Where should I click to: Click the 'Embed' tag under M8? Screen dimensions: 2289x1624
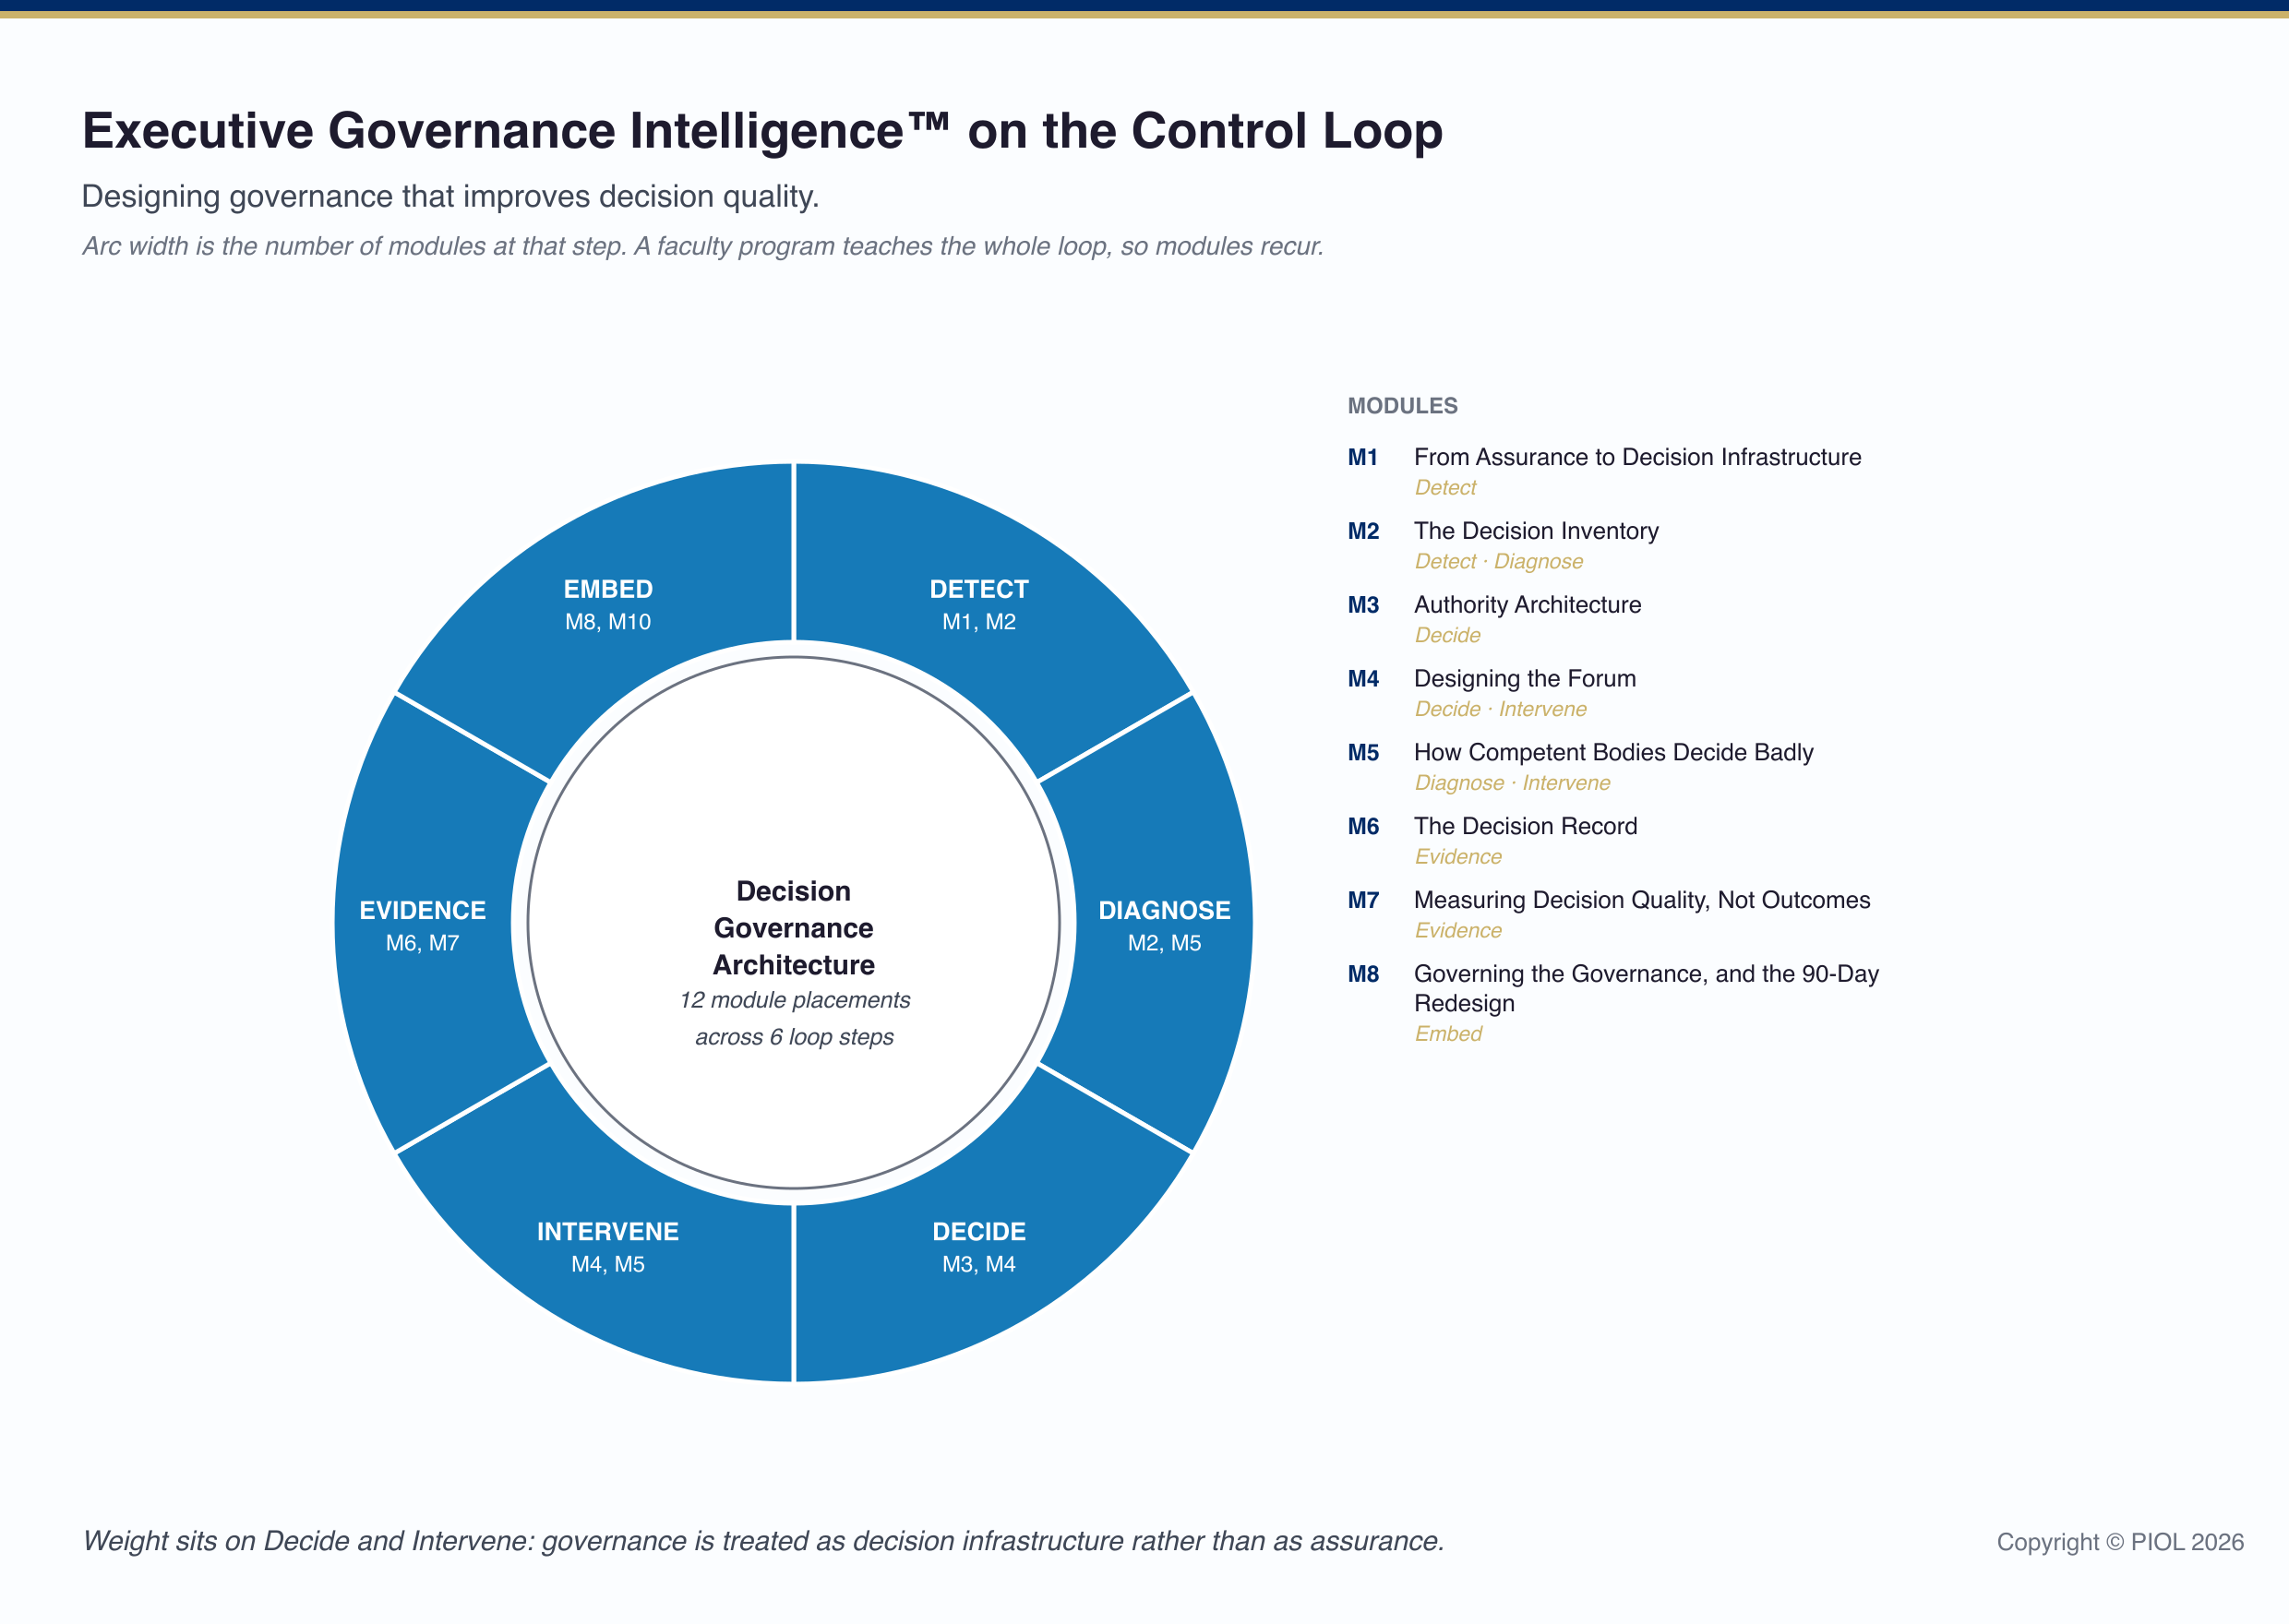[x=1448, y=1034]
